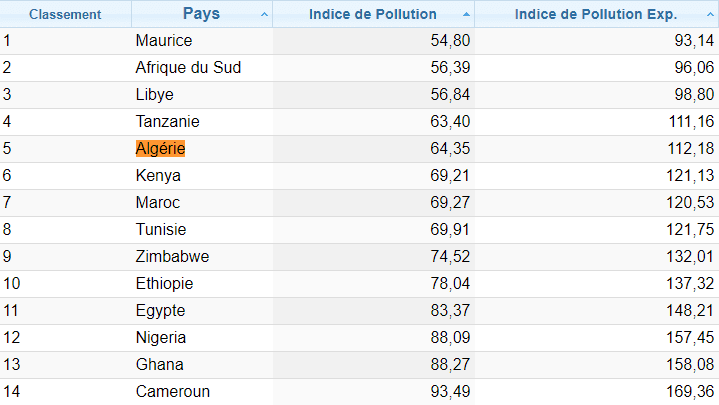Screen dimensions: 719x405
Task: Sort by Indice de Pollution Exp. header
Action: [x=595, y=15]
